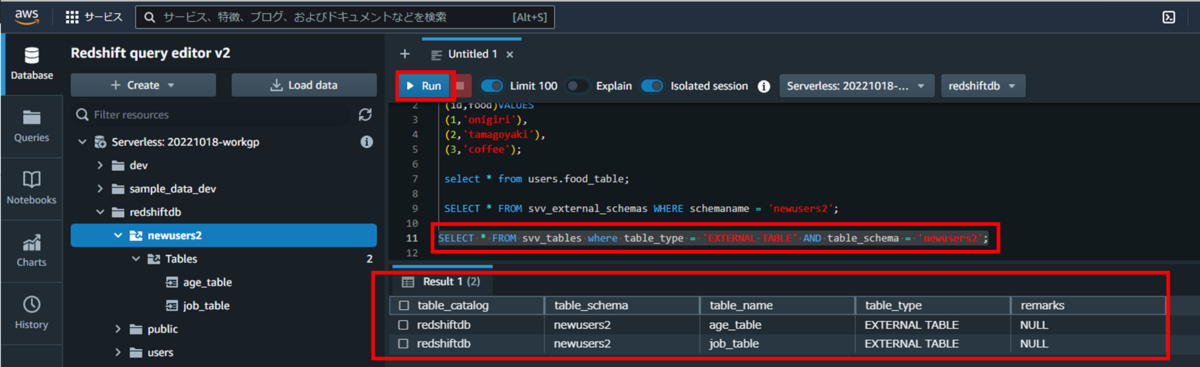Click the AWS logo home icon
Image resolution: width=1200 pixels, height=367 pixels.
(x=26, y=16)
